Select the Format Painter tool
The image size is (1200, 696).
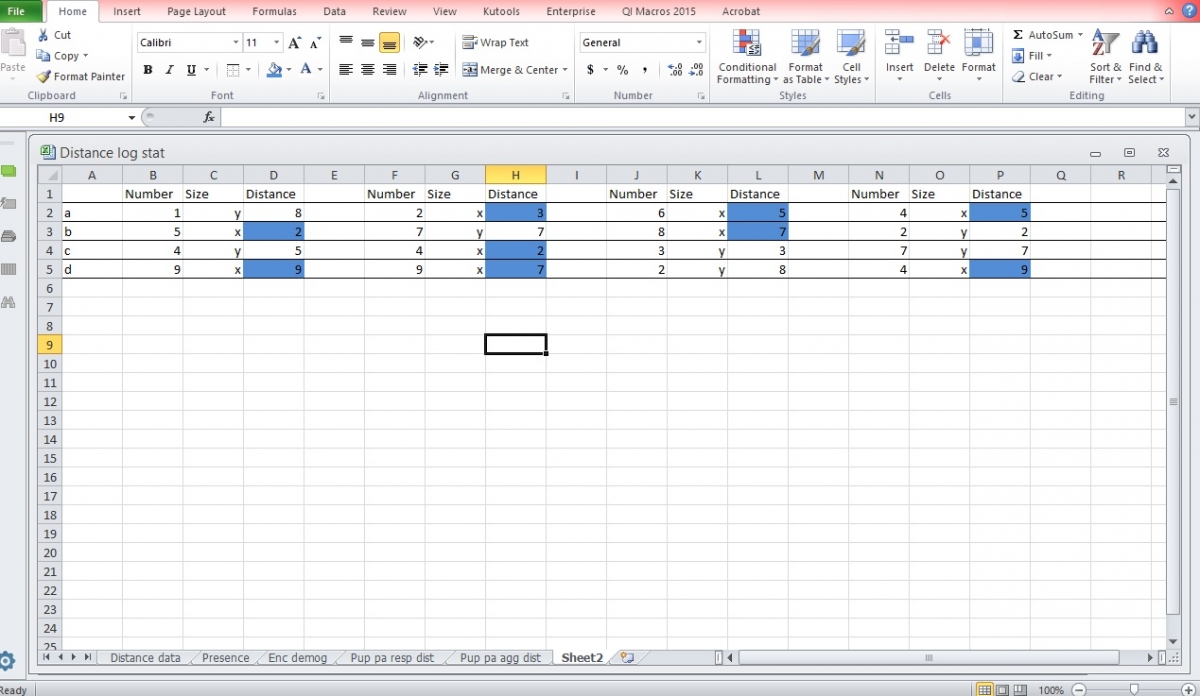pyautogui.click(x=80, y=76)
